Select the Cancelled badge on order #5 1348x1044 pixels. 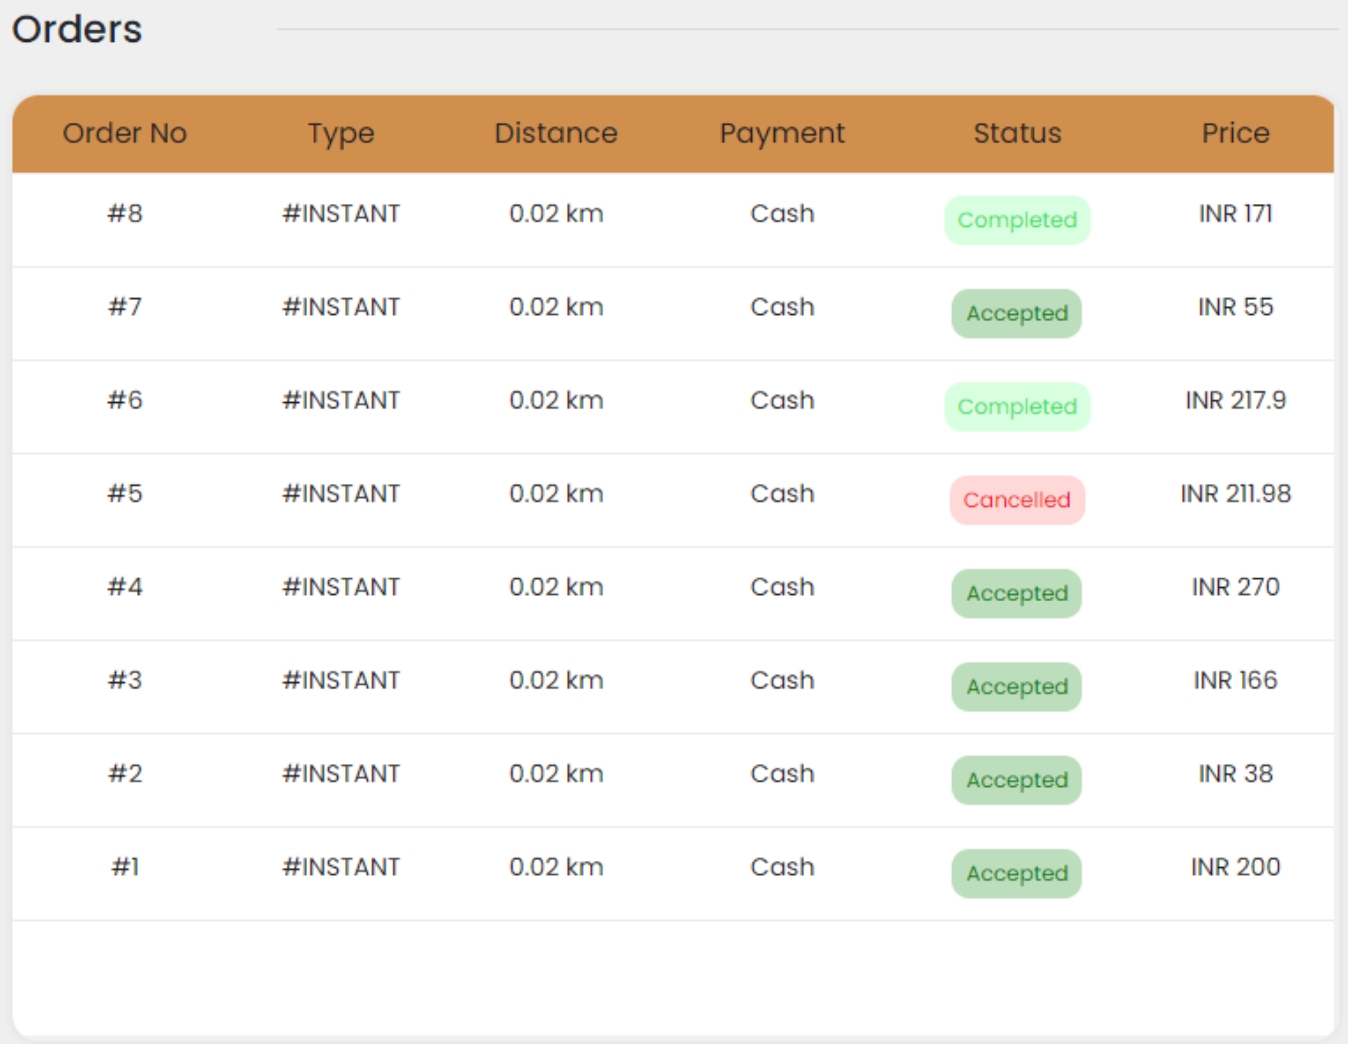click(1017, 500)
